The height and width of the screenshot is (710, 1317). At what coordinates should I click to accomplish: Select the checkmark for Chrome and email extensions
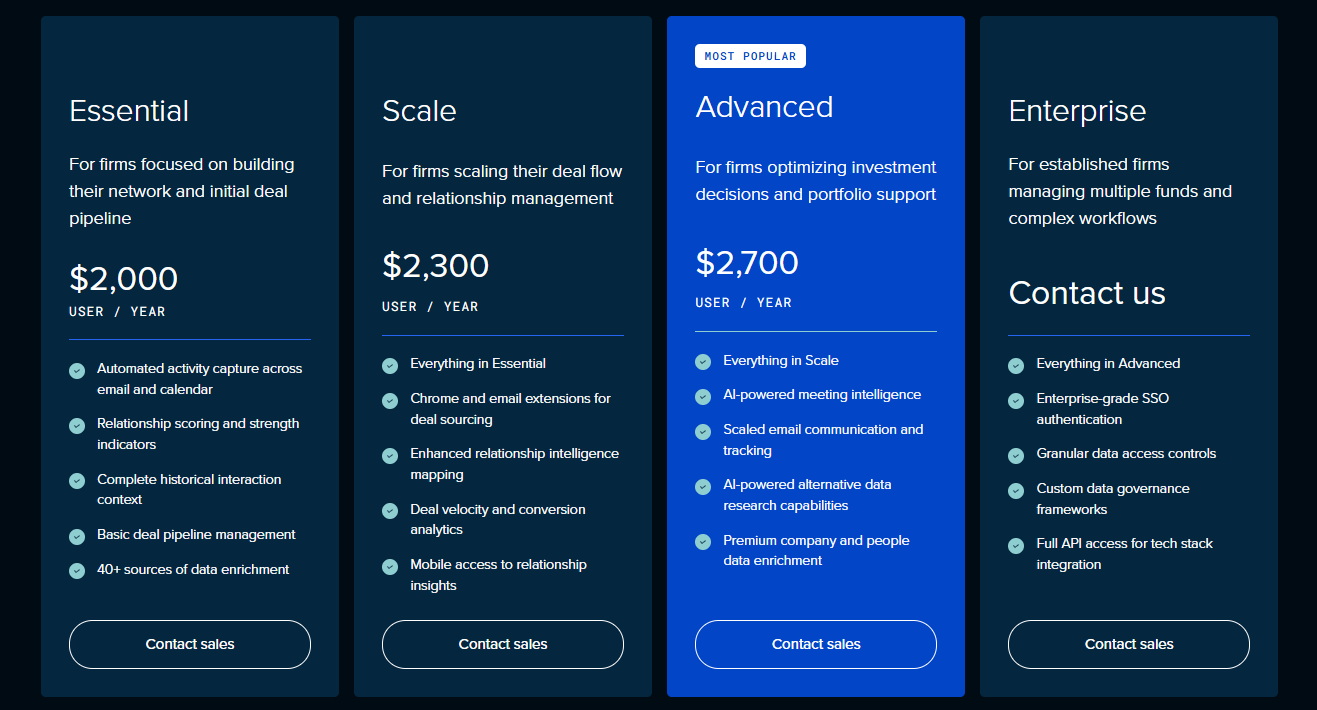point(390,401)
